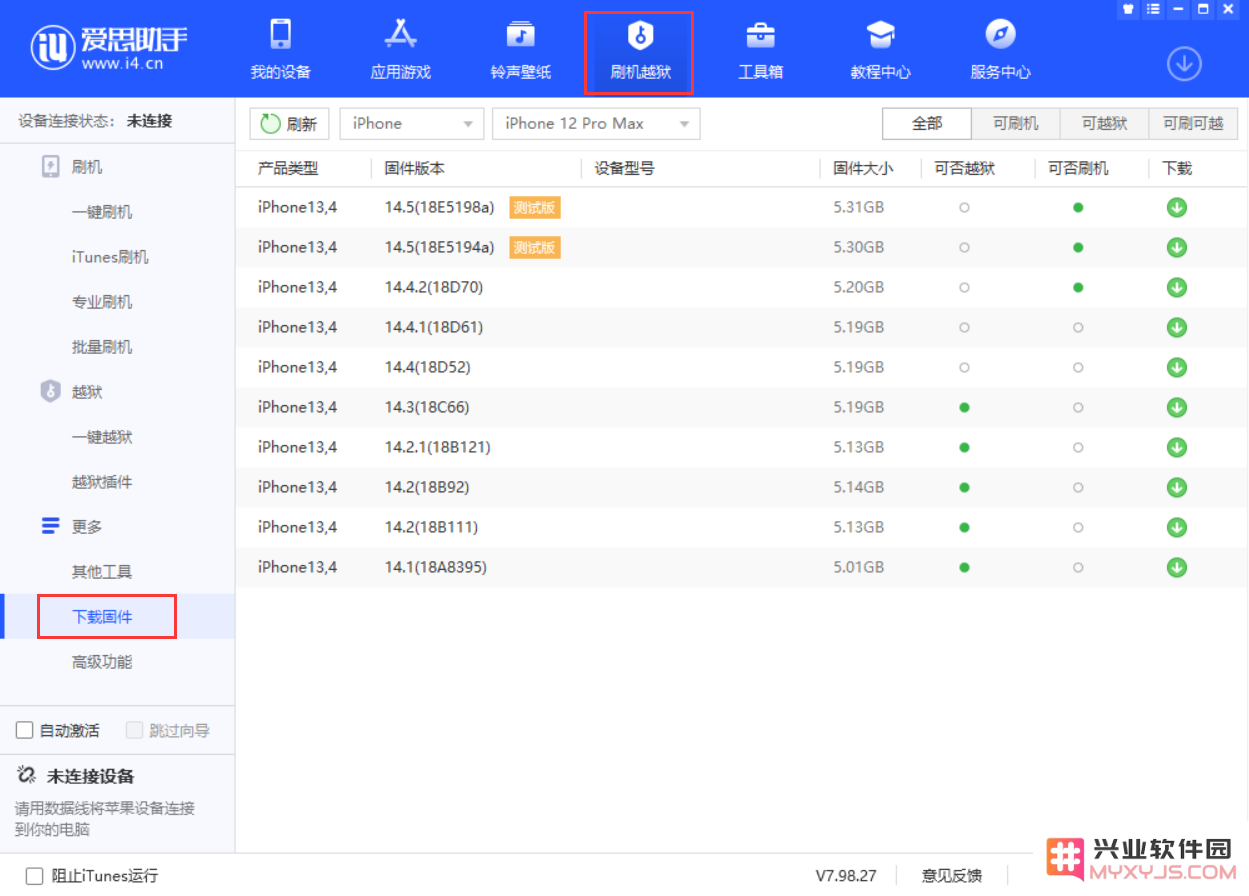Download firmware 14.2(18B92)

pos(1177,488)
